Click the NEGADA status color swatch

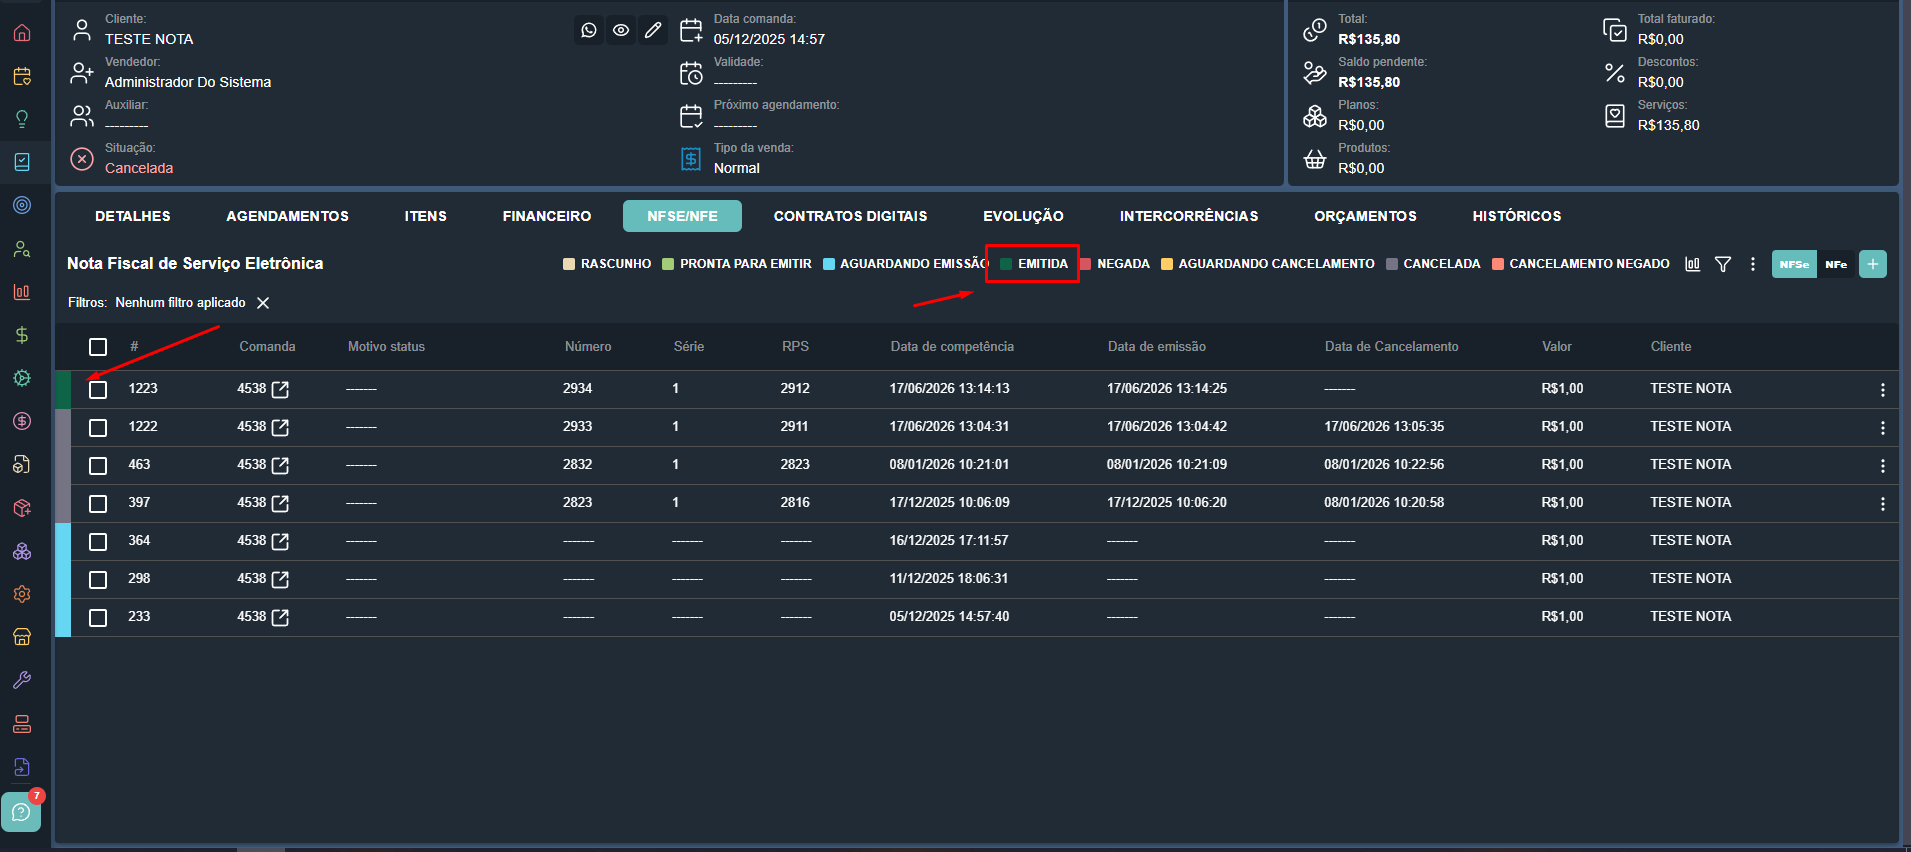(1085, 264)
